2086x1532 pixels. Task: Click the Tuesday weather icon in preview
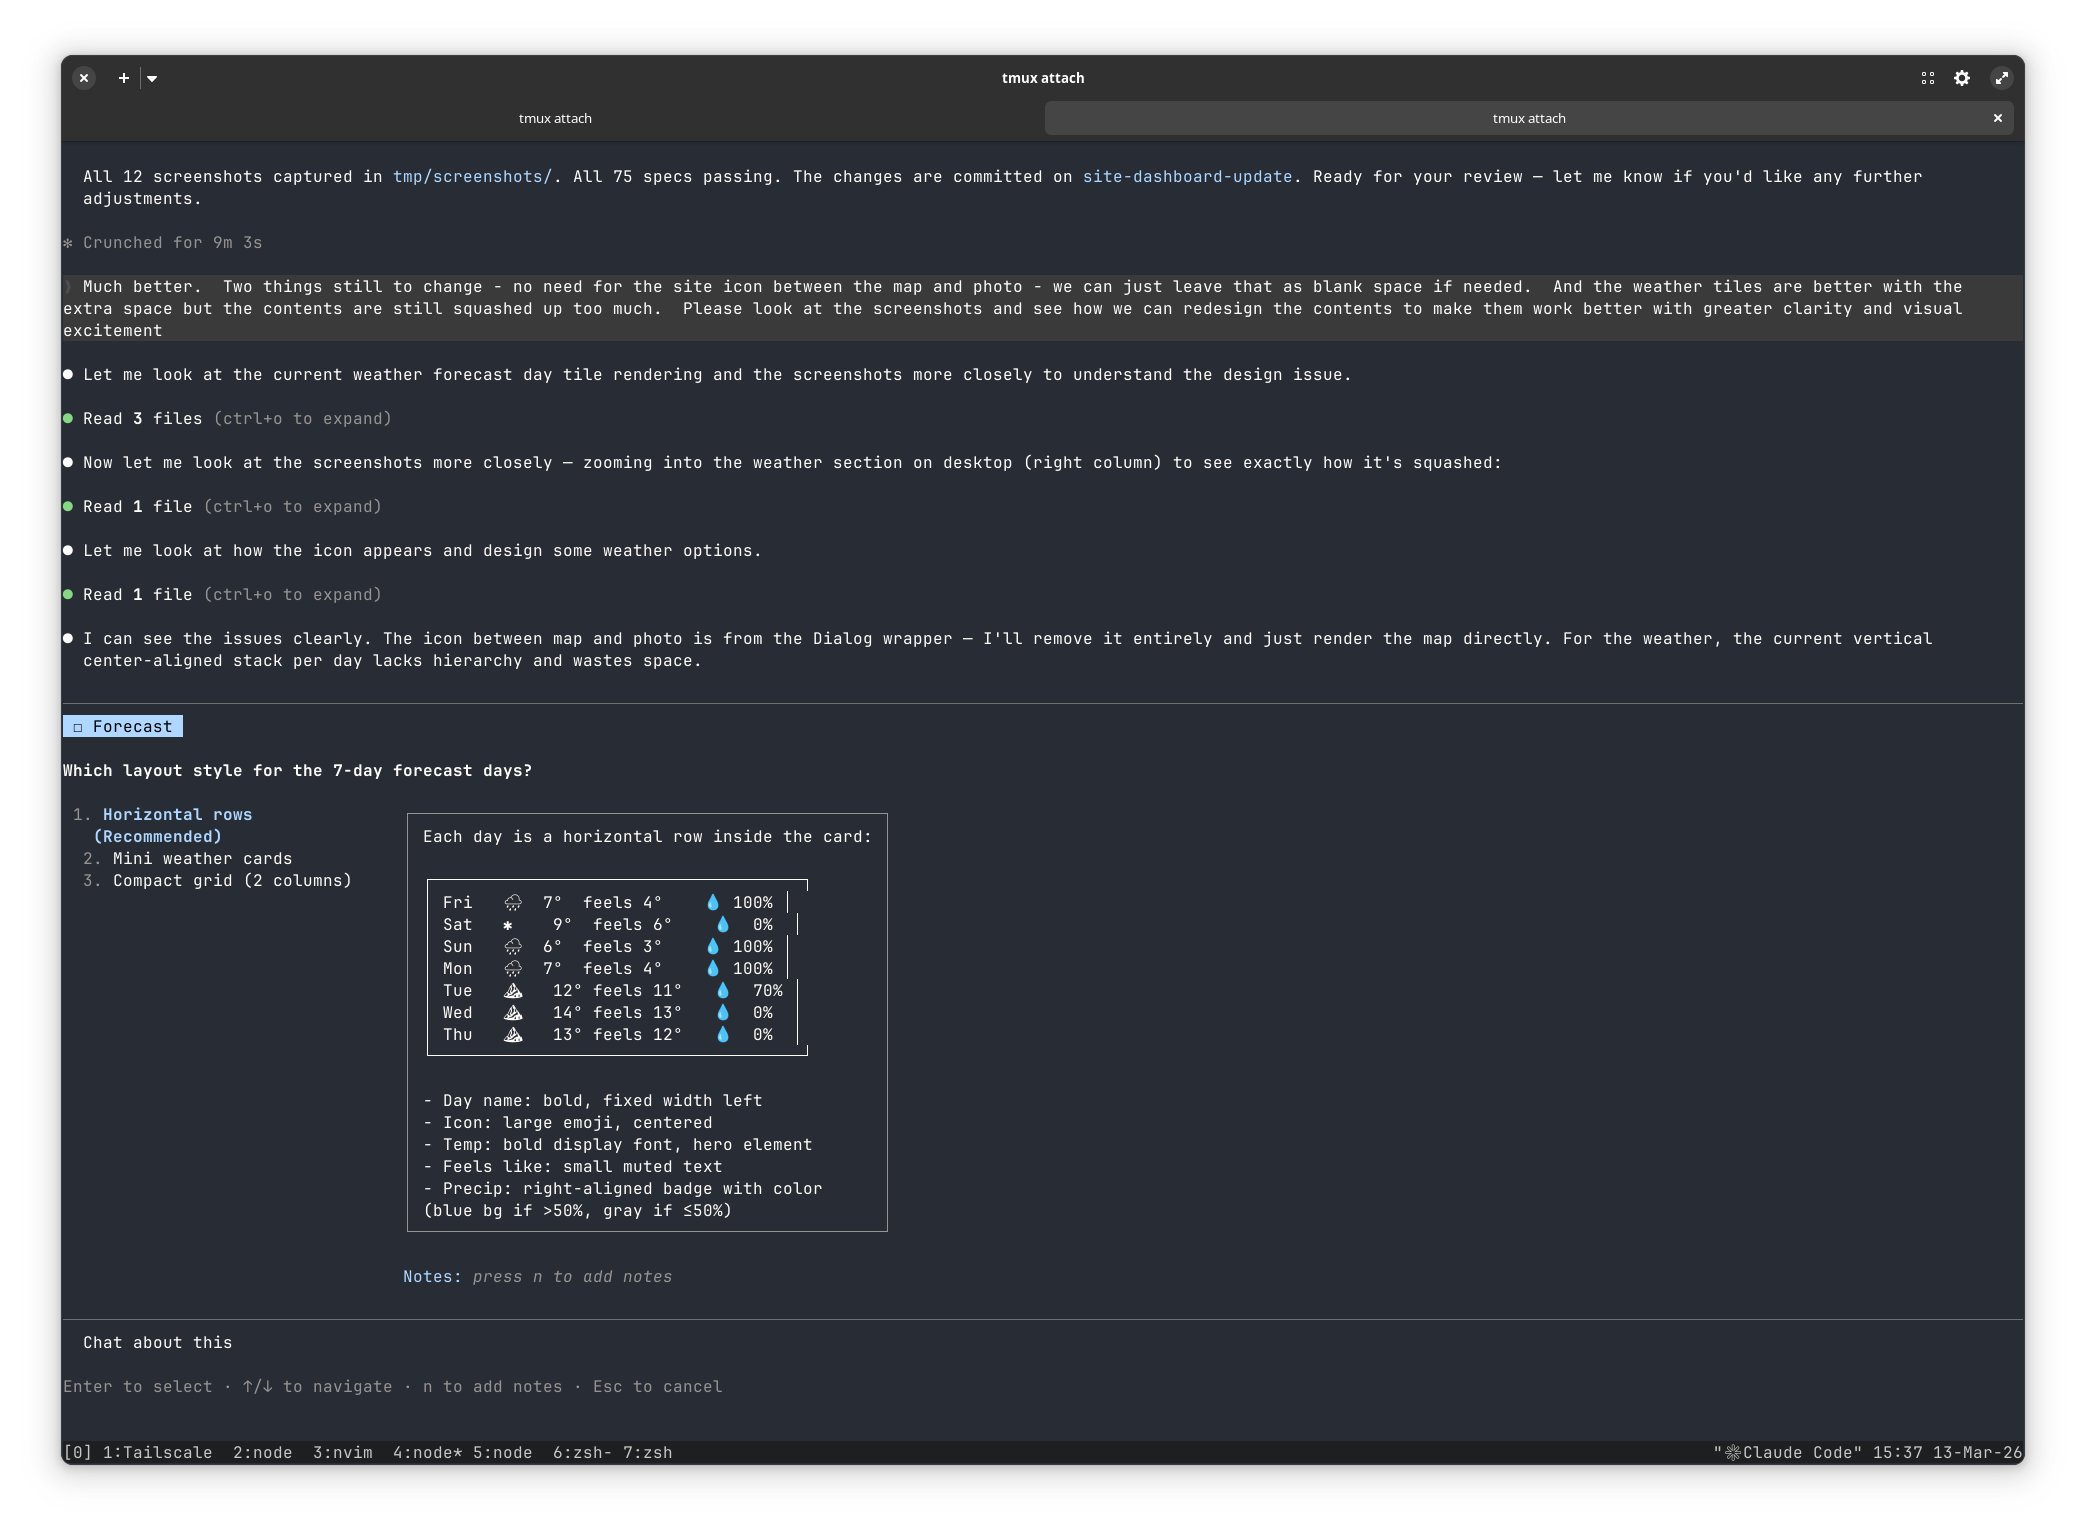tap(513, 991)
